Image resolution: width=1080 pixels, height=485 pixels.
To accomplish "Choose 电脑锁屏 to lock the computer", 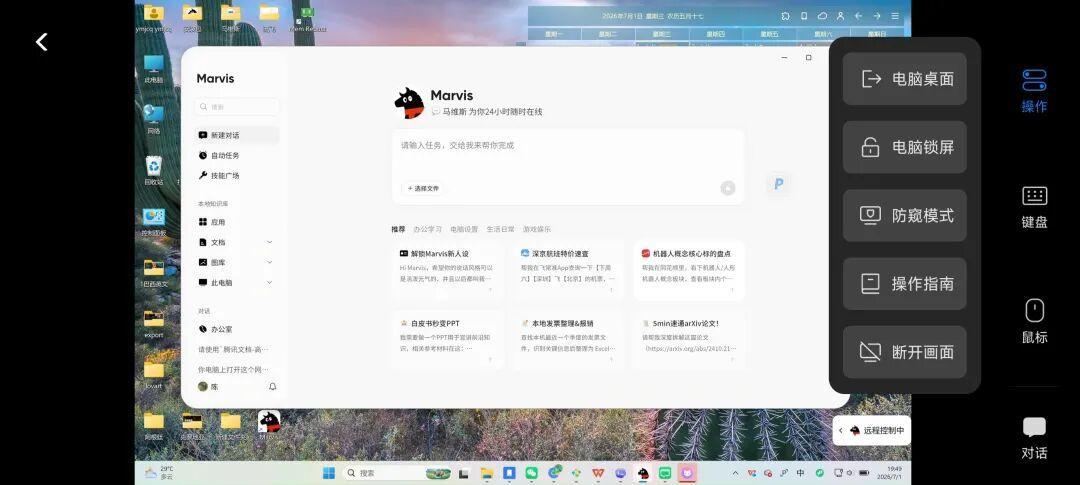I will (904, 147).
